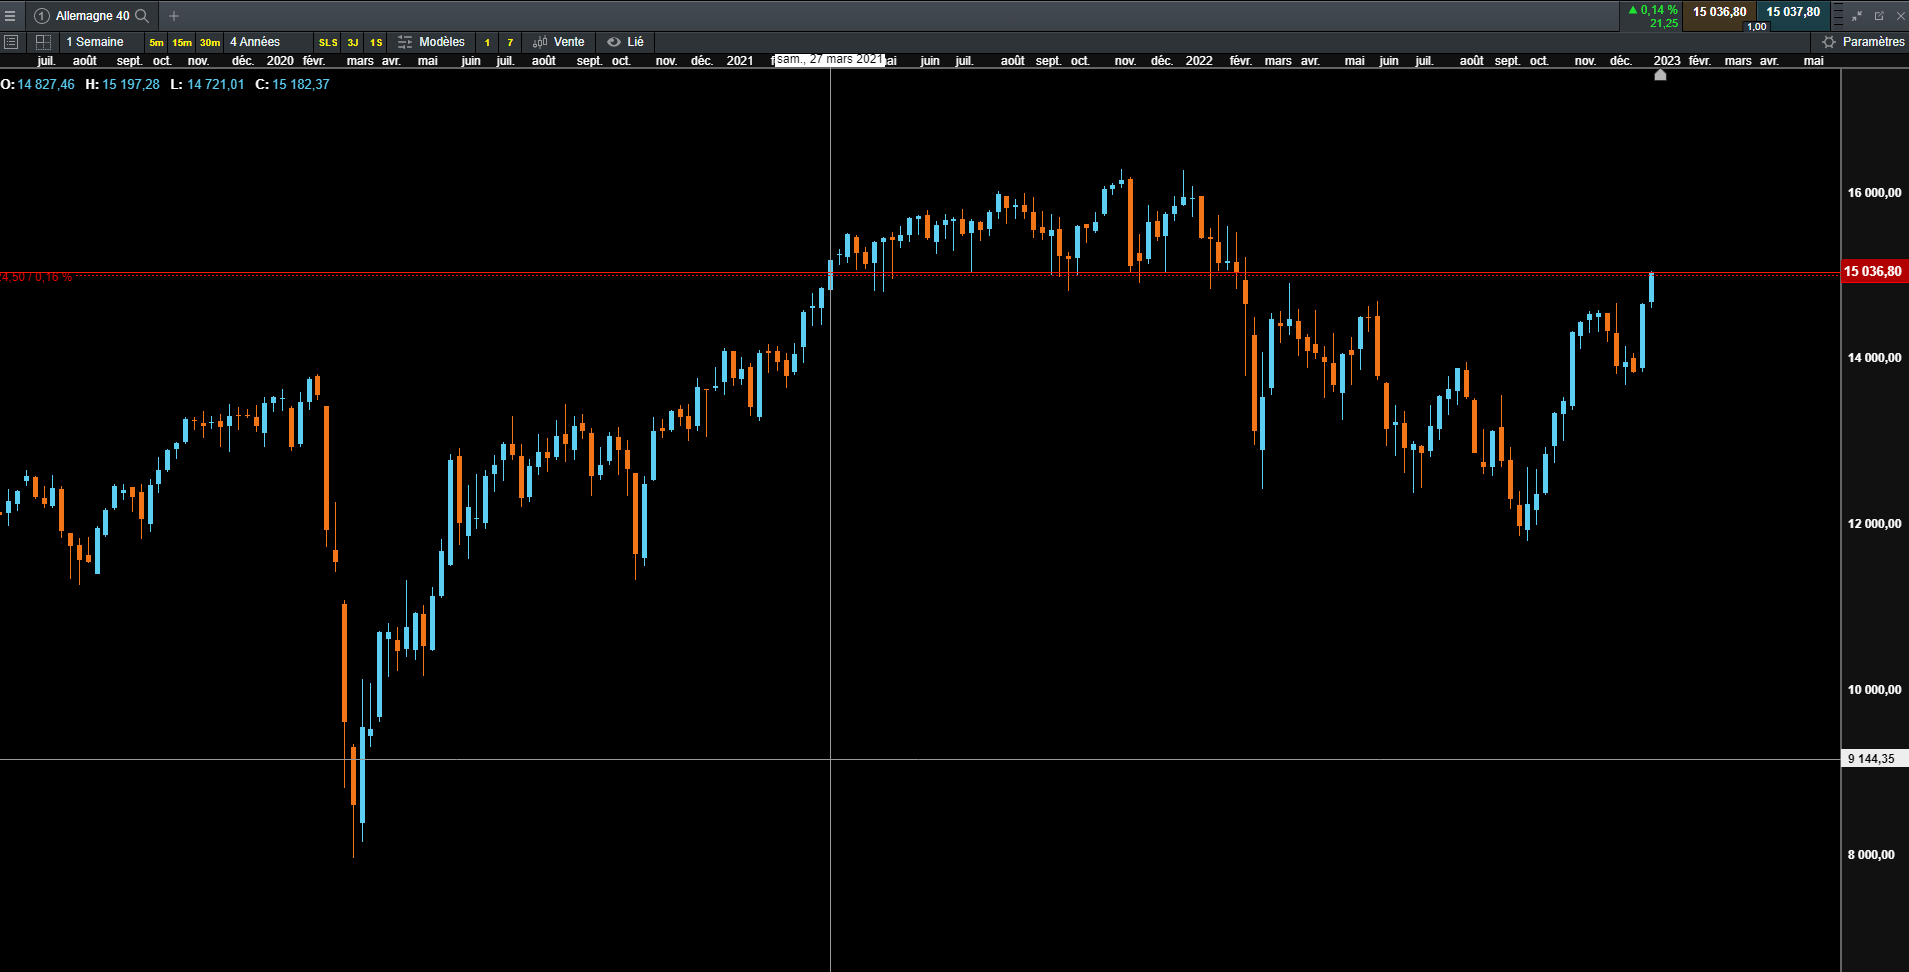This screenshot has width=1909, height=972.
Task: Click the 15 037,80 buy price button
Action: [x=1793, y=13]
